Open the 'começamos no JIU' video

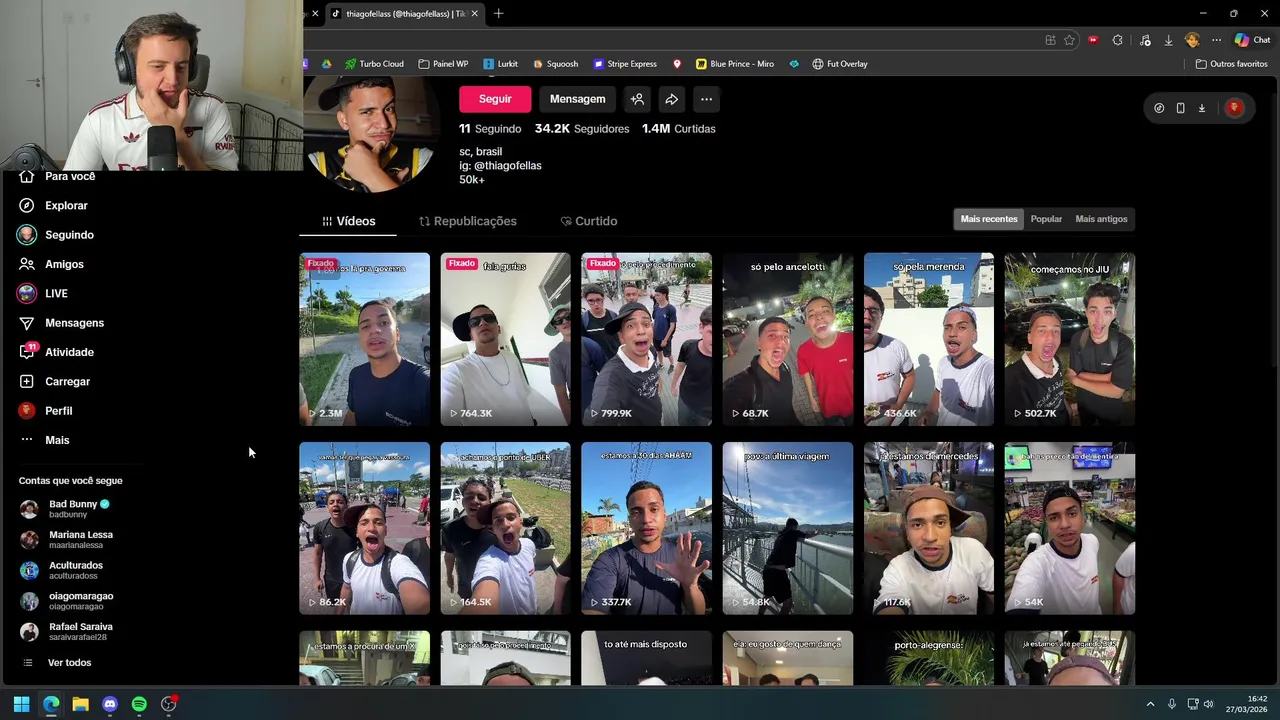pos(1069,339)
